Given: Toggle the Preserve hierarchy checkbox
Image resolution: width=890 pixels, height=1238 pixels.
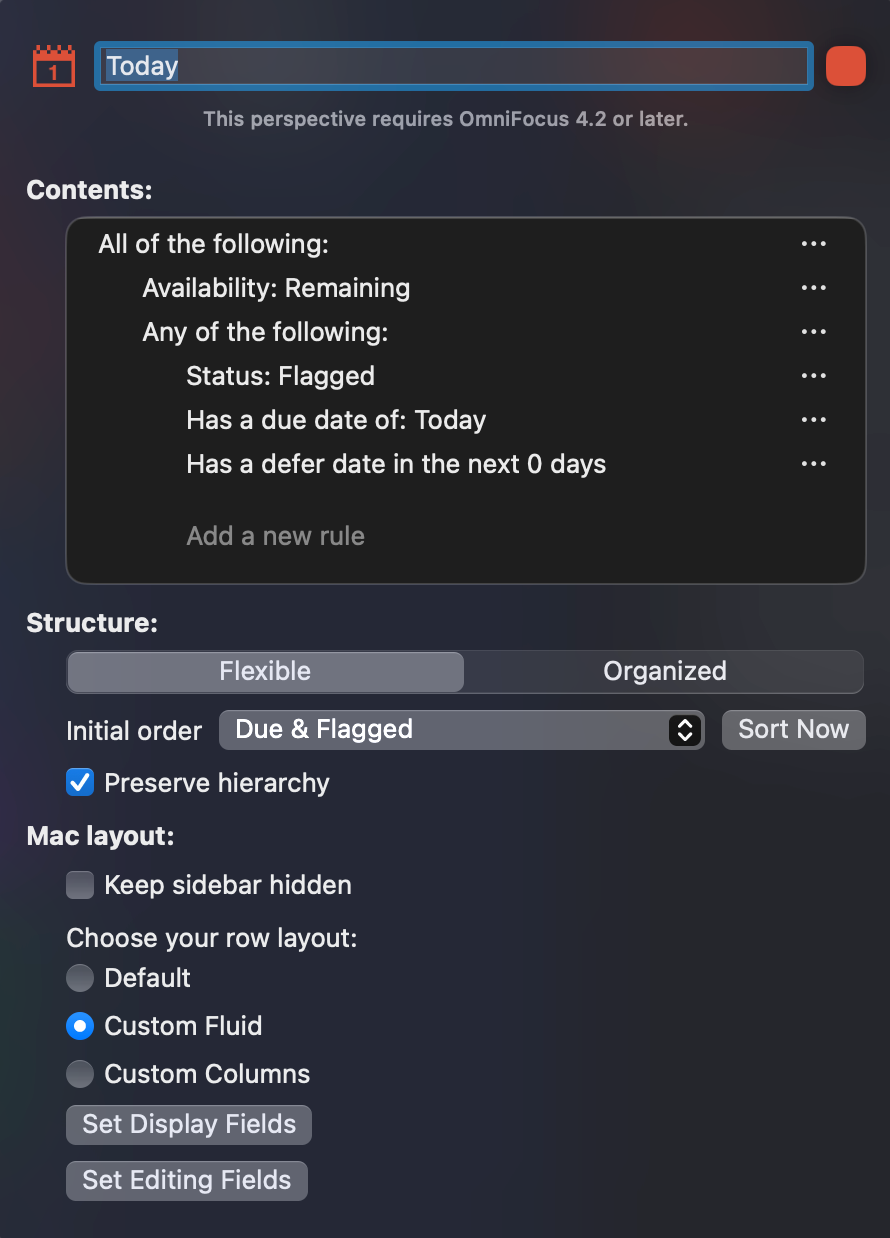Looking at the screenshot, I should click(80, 782).
